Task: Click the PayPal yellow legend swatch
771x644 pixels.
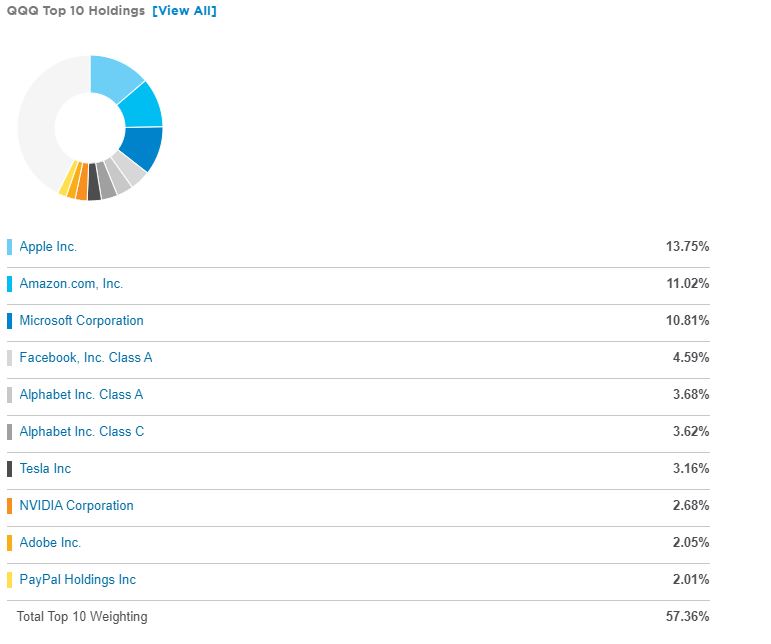Action: point(9,580)
